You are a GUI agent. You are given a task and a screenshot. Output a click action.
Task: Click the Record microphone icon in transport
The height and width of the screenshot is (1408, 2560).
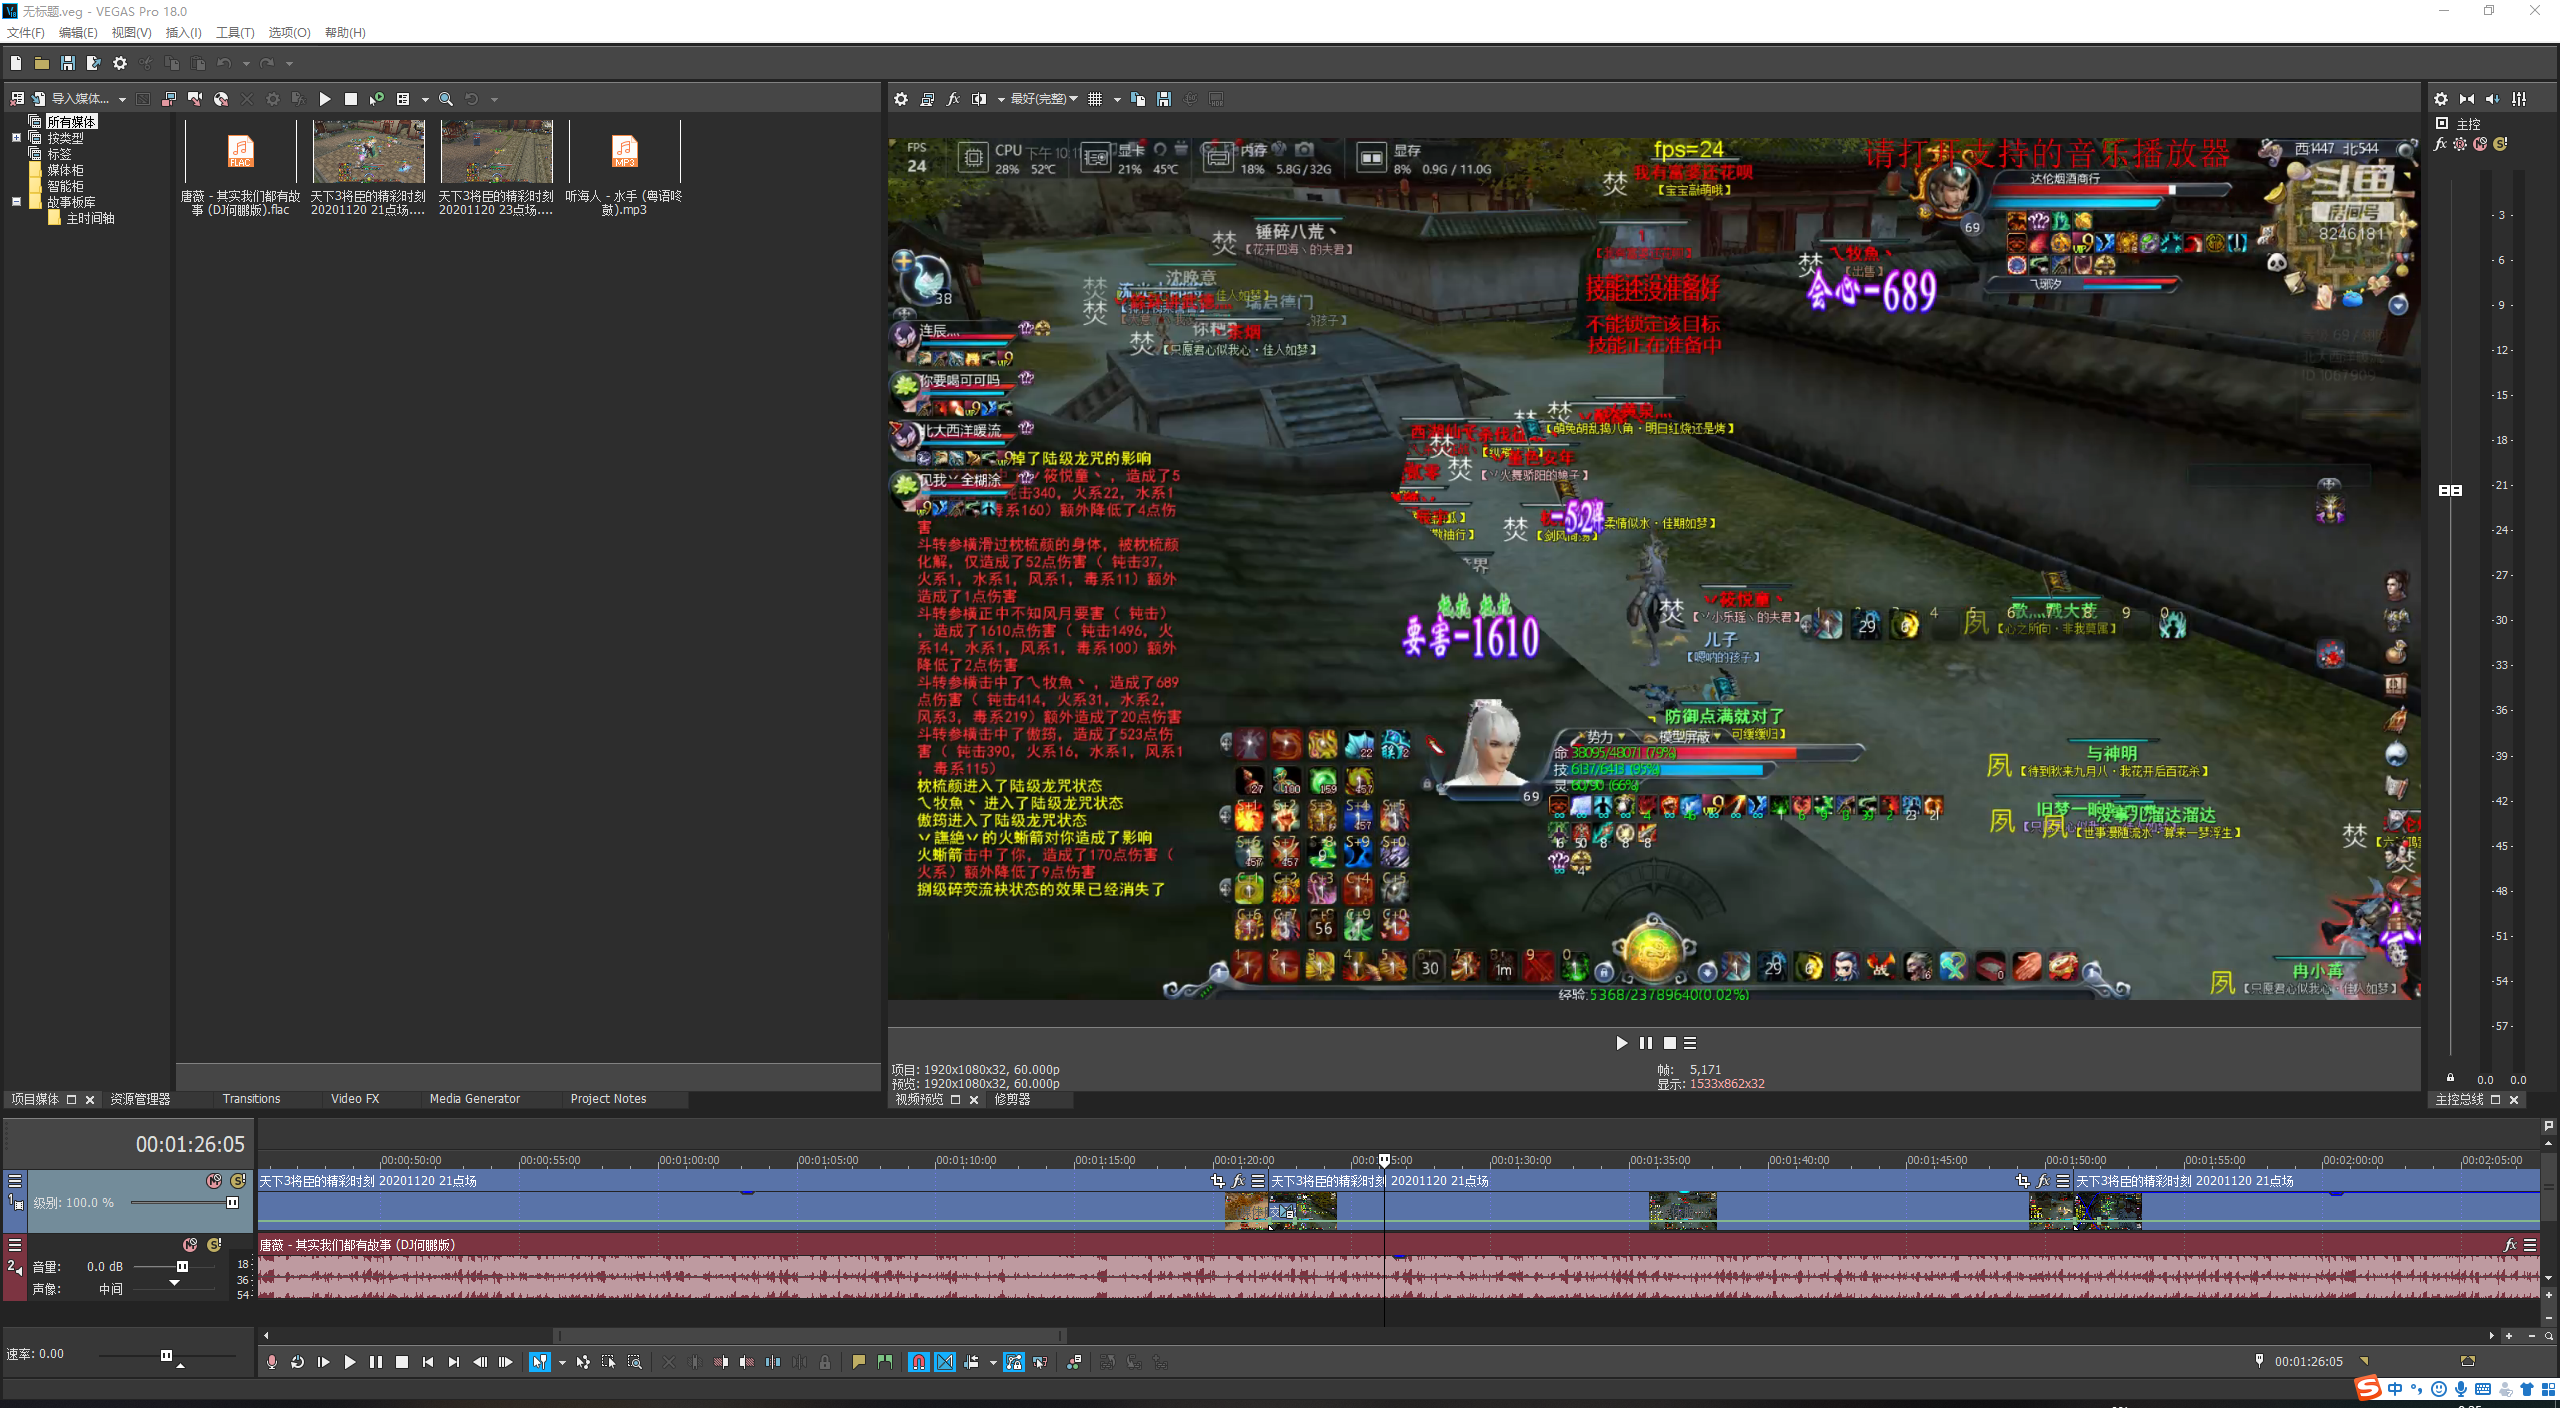[272, 1362]
